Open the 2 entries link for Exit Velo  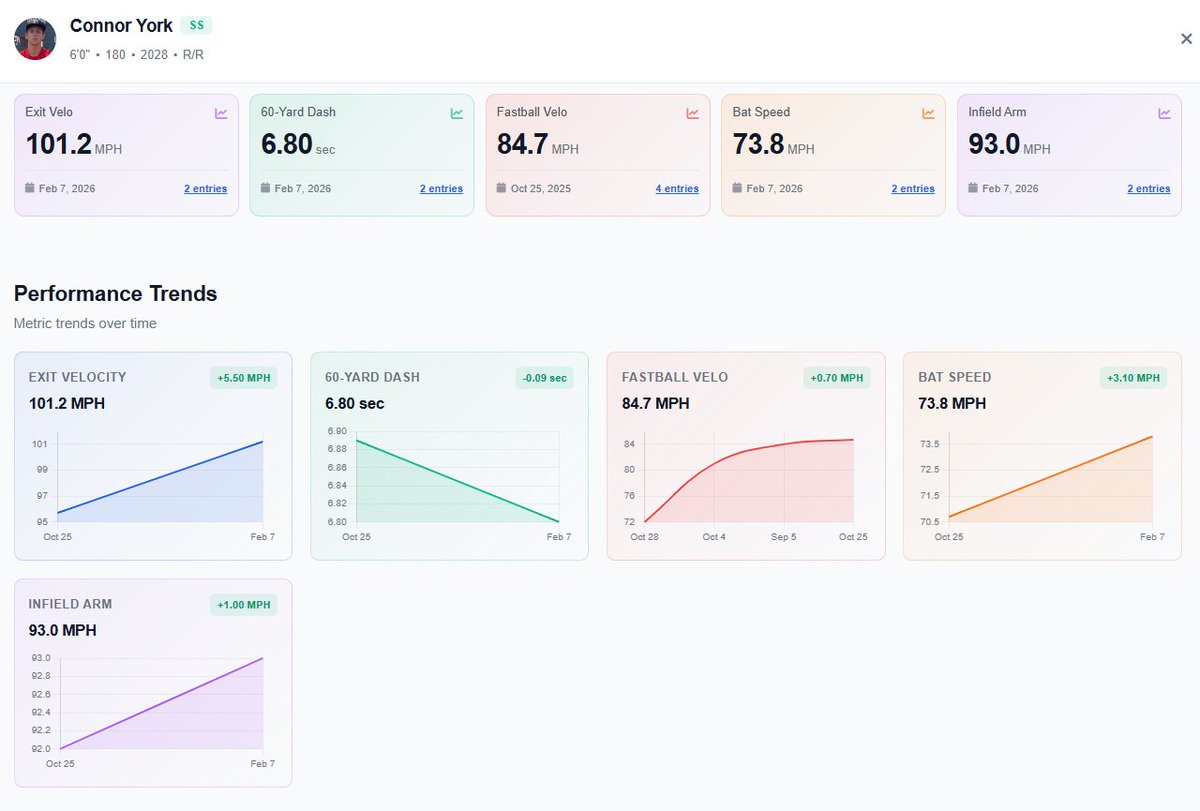click(x=205, y=188)
